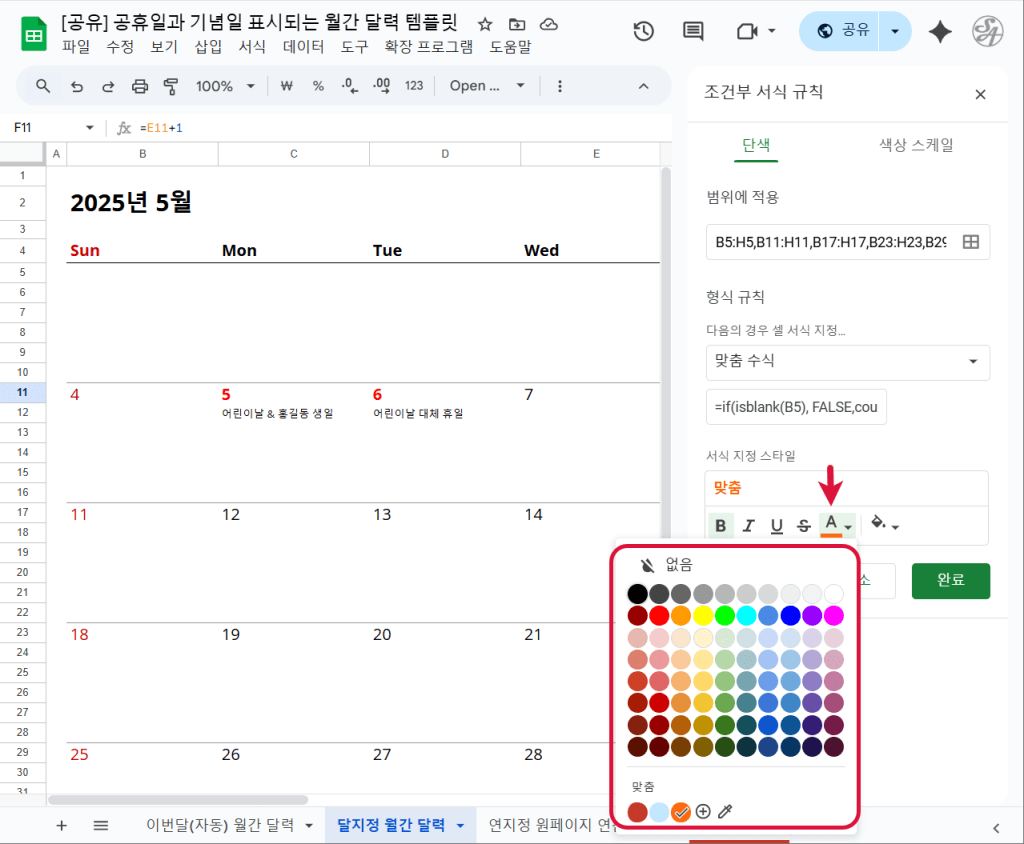Click the green 완료 button

(950, 580)
